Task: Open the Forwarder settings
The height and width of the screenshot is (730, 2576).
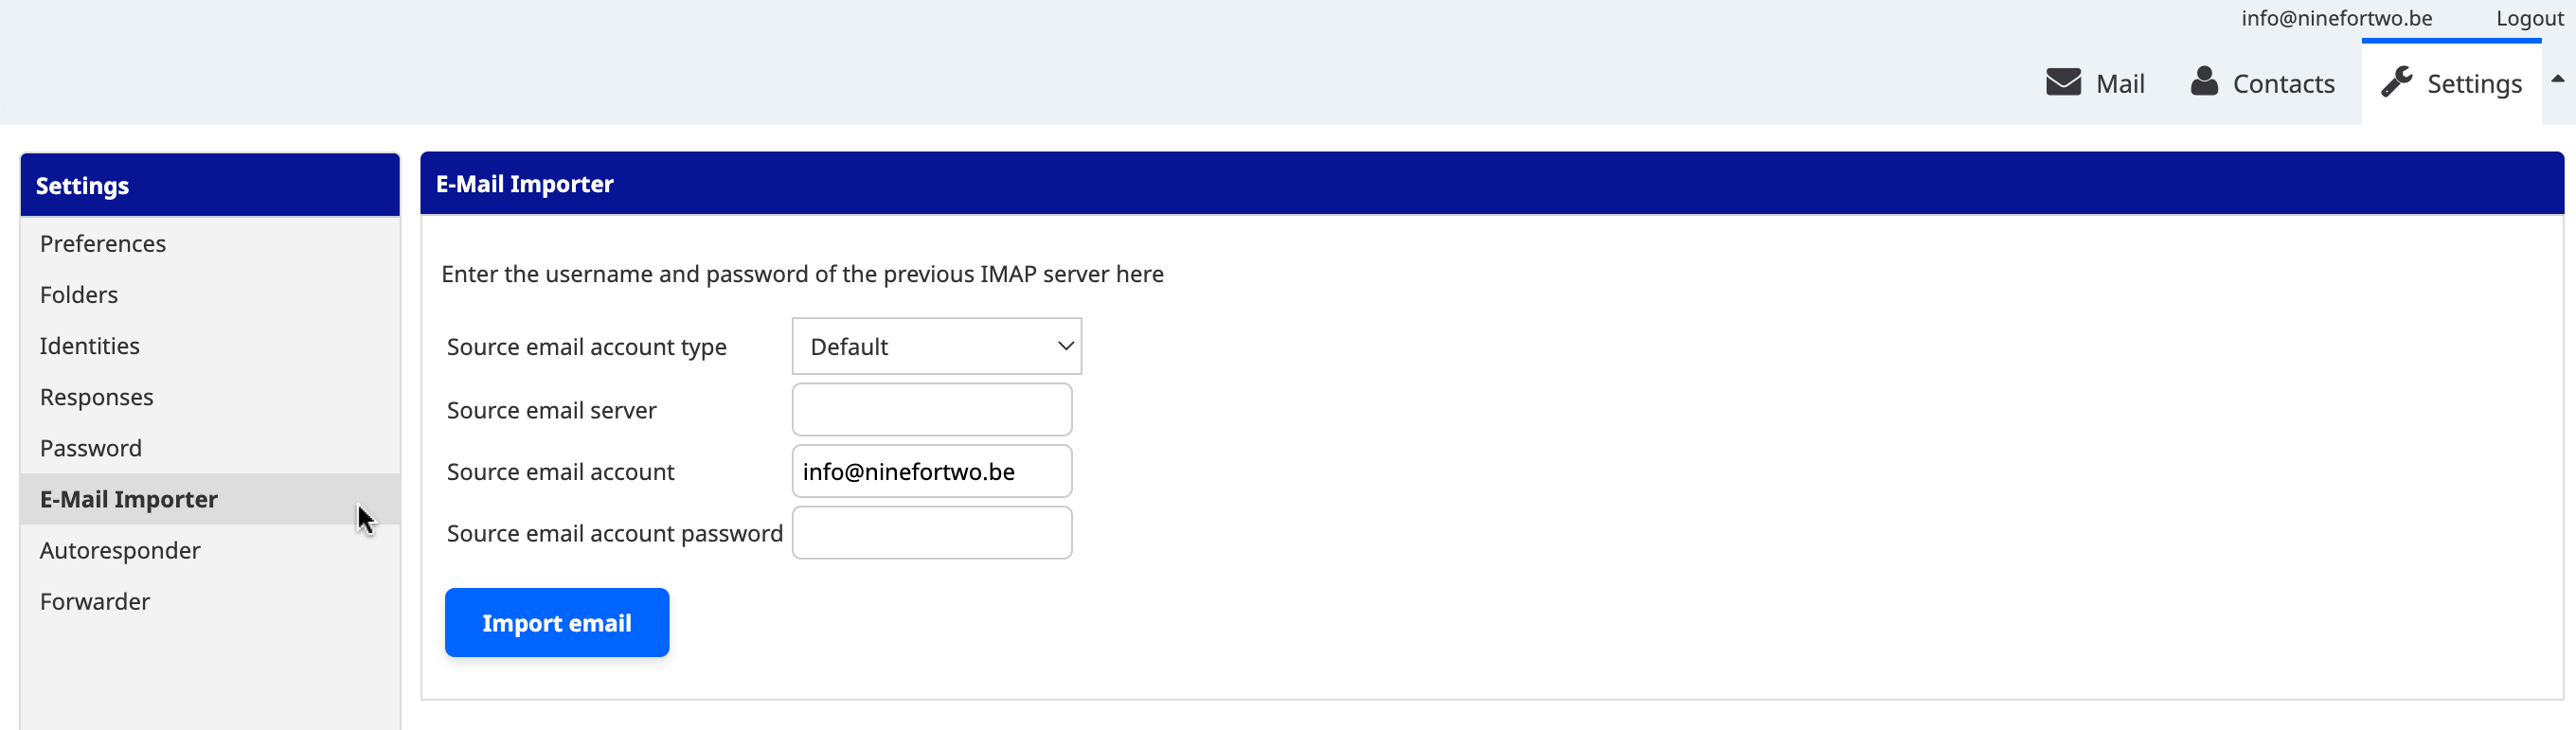Action: pyautogui.click(x=95, y=601)
